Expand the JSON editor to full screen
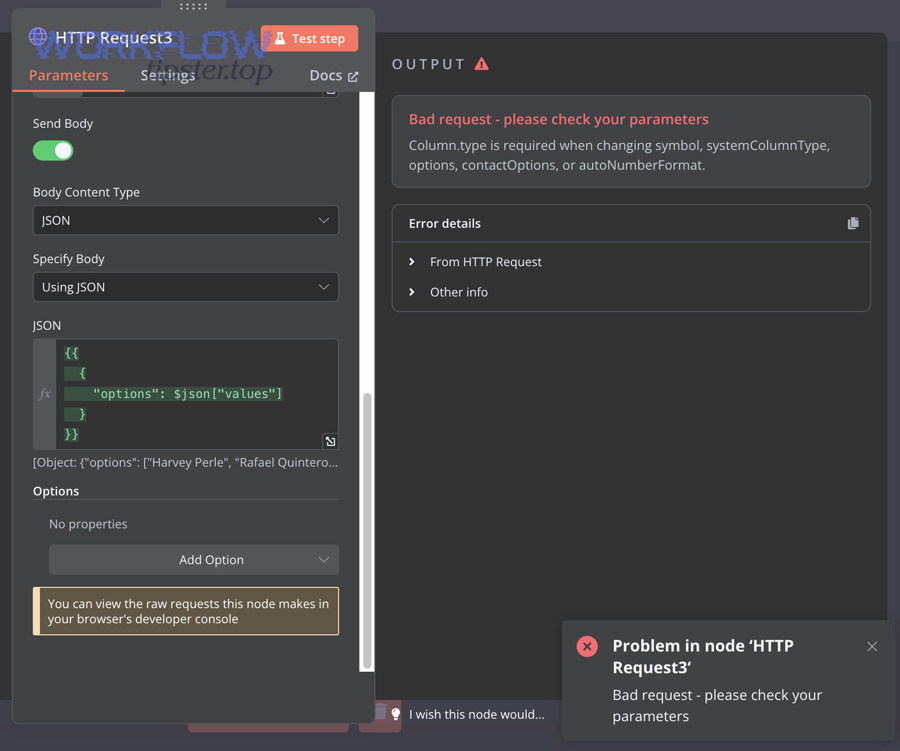 tap(330, 440)
